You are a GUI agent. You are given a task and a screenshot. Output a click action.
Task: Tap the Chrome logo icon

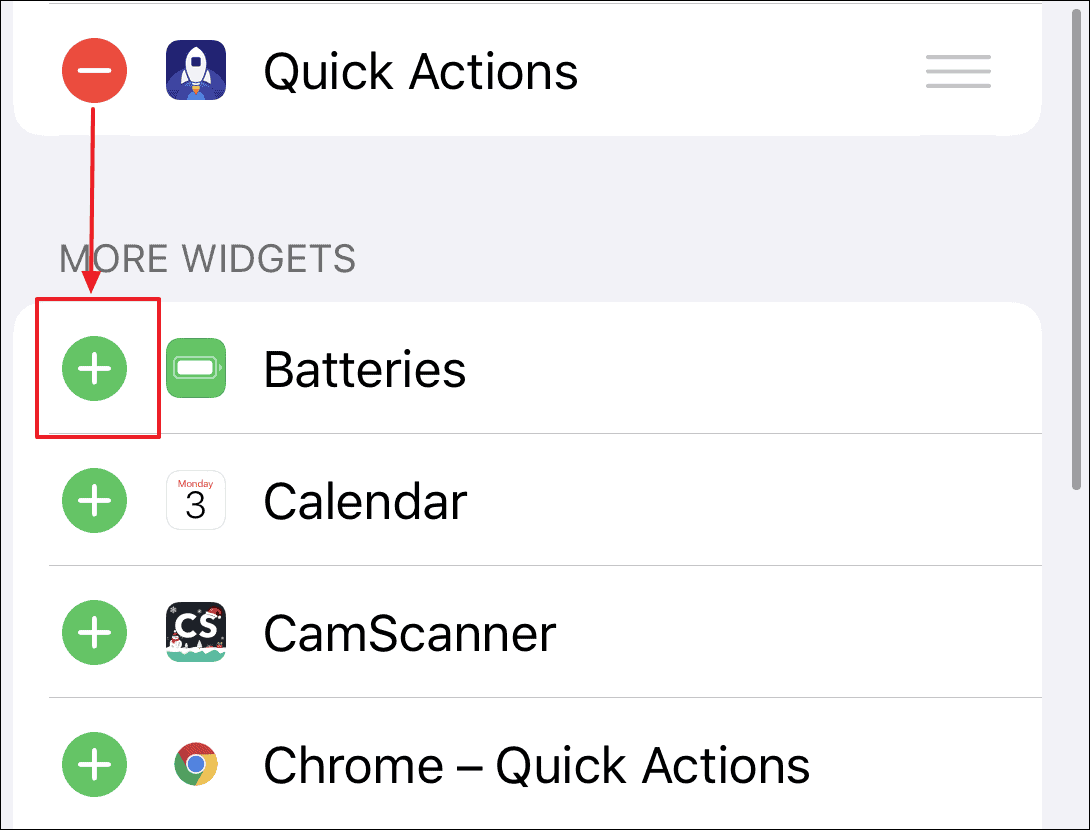[196, 766]
